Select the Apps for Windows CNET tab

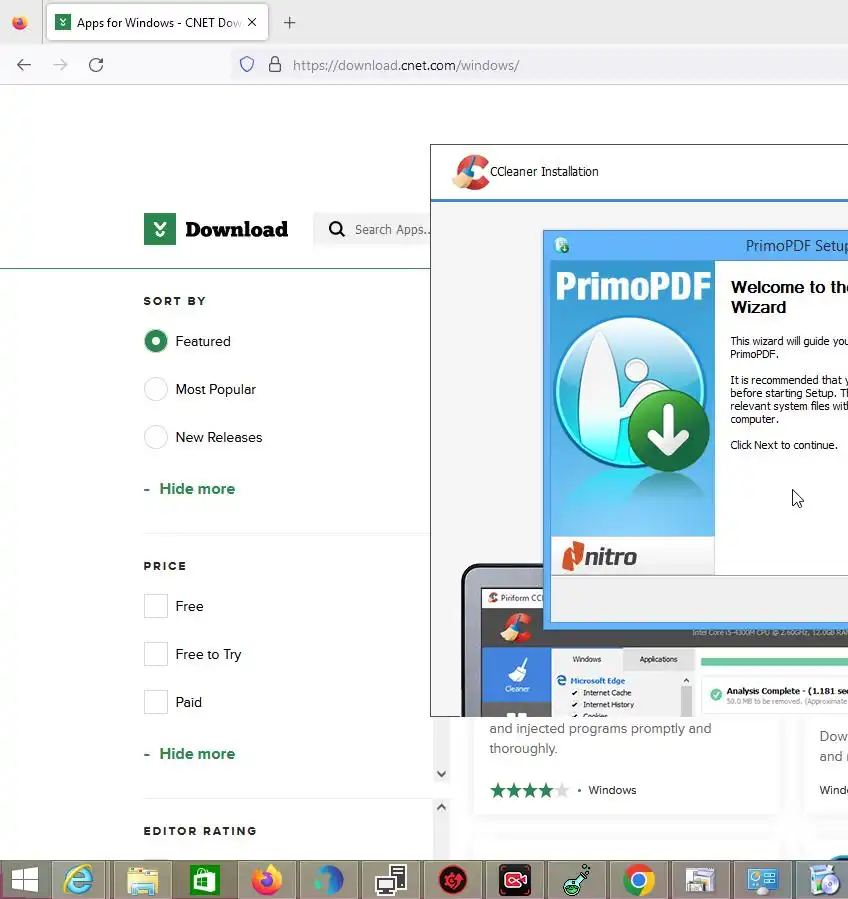(x=157, y=22)
